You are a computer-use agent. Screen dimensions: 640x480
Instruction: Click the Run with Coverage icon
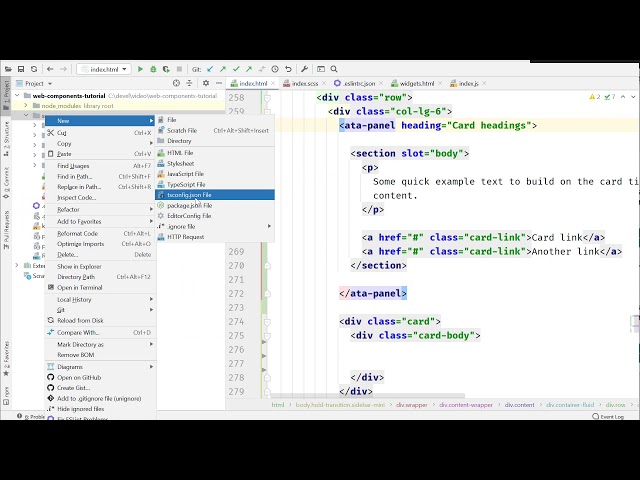click(x=166, y=69)
